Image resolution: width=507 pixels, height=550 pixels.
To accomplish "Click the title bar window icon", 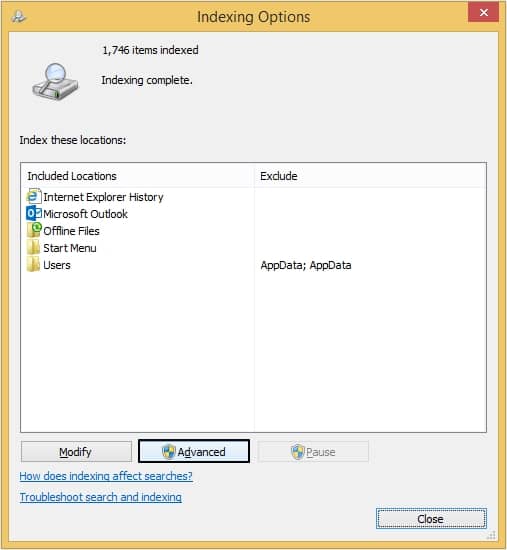I will click(18, 16).
